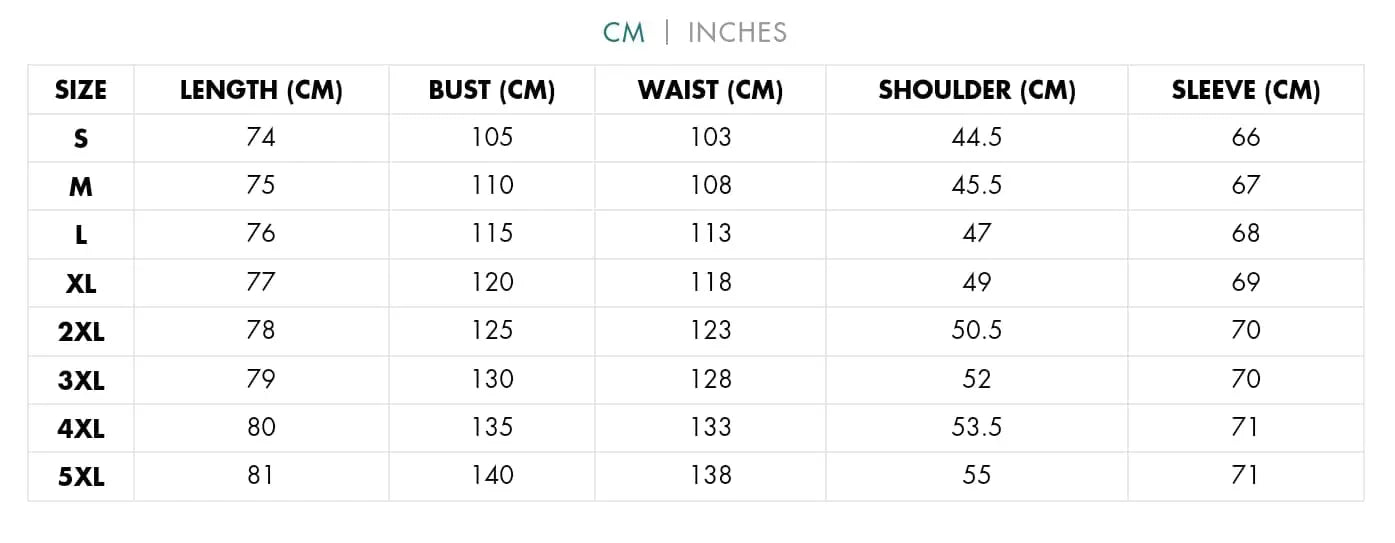1395x543 pixels.
Task: Click the waist value 123 for 2XL
Action: tap(710, 331)
